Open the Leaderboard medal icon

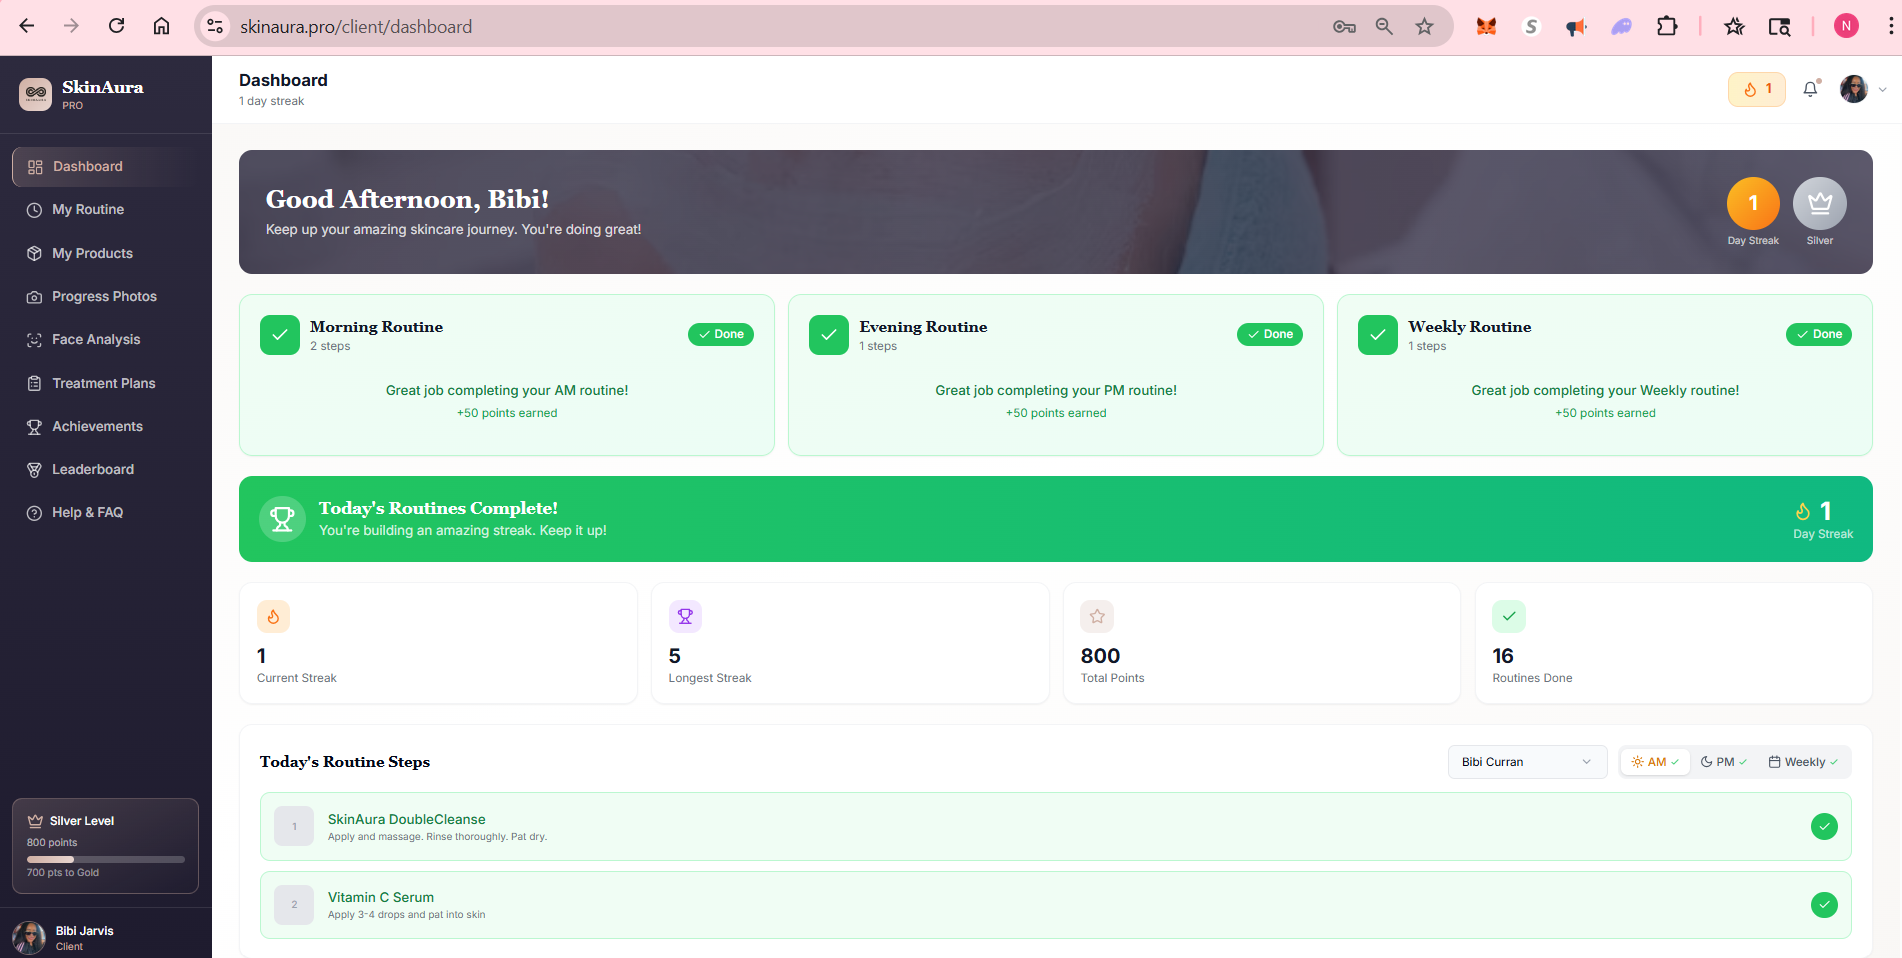[x=33, y=469]
